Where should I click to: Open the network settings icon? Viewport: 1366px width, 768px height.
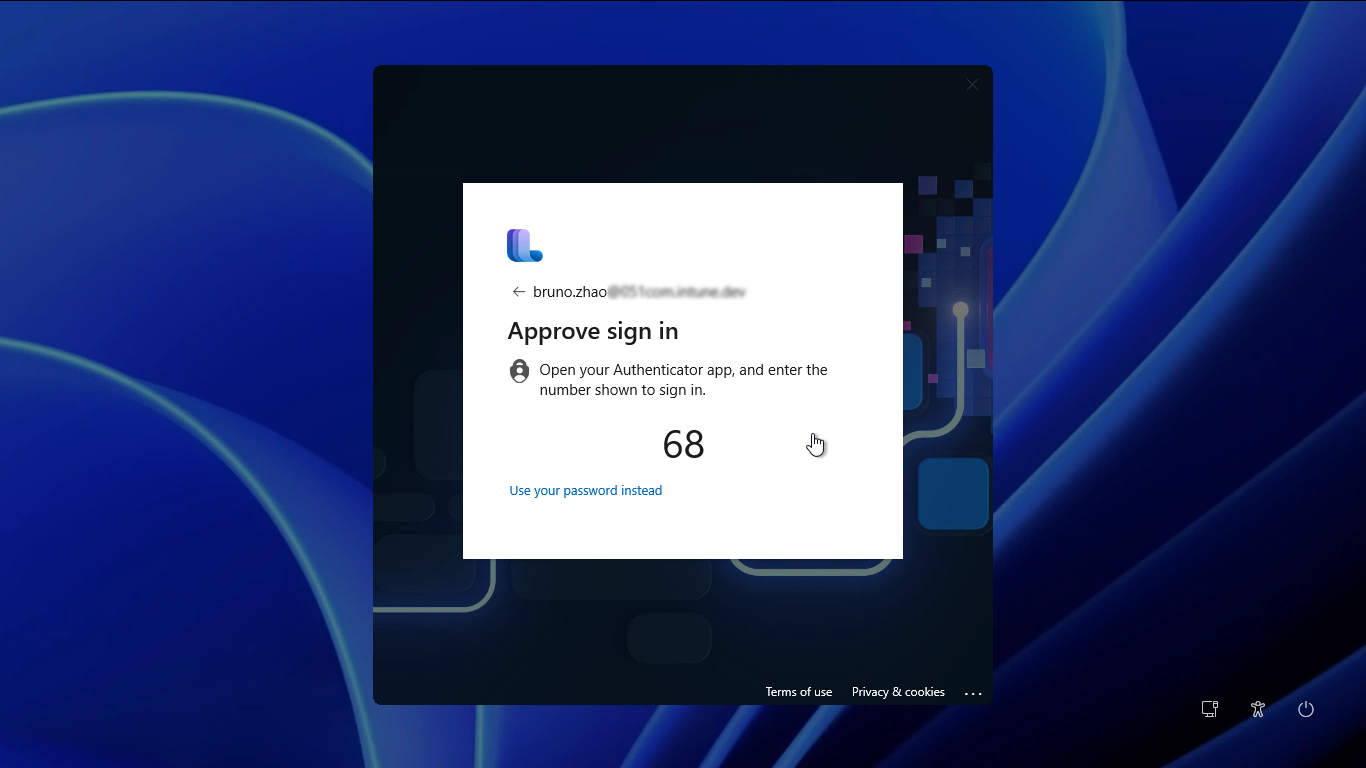[1210, 709]
